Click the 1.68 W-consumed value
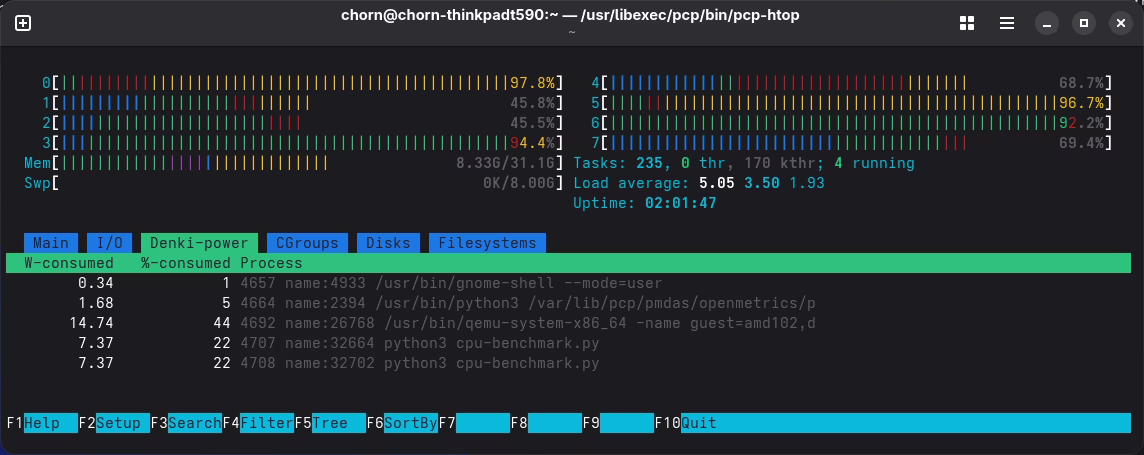The width and height of the screenshot is (1144, 455). [x=96, y=303]
